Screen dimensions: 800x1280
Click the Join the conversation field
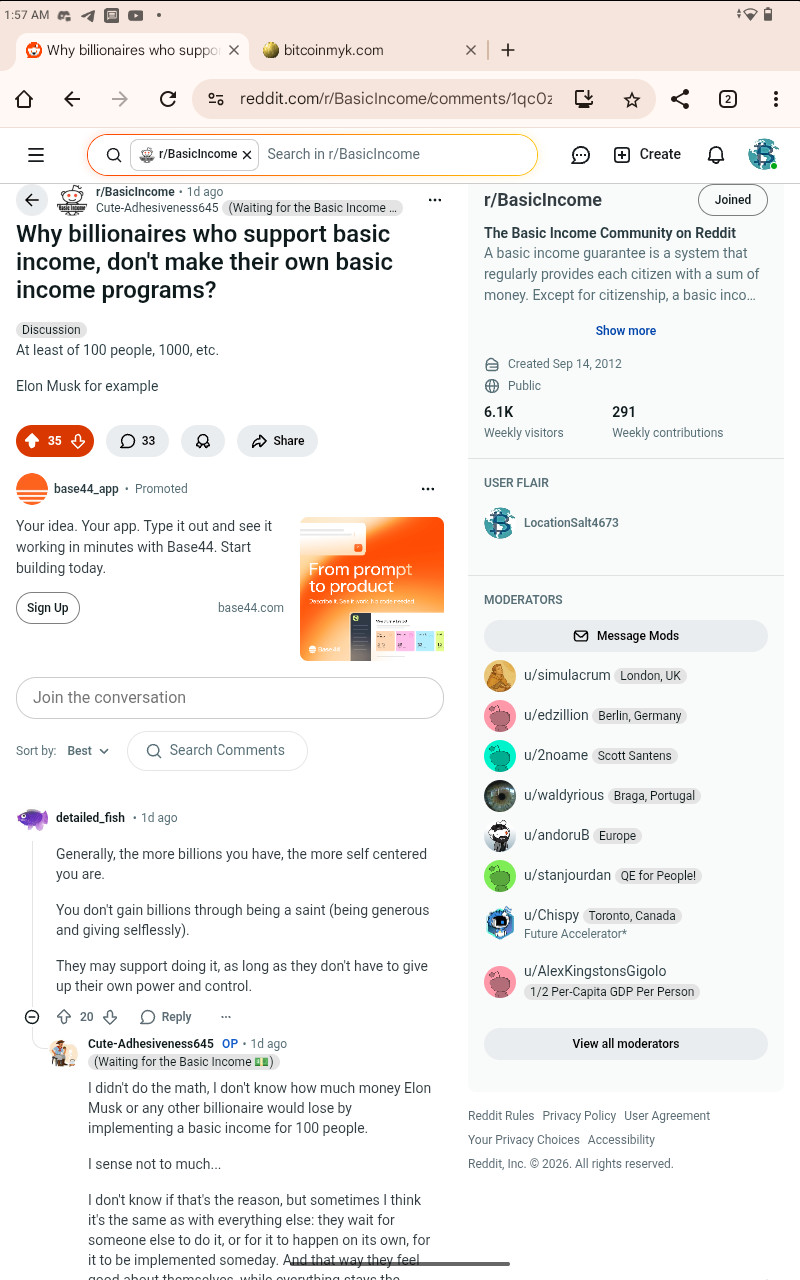[x=230, y=698]
